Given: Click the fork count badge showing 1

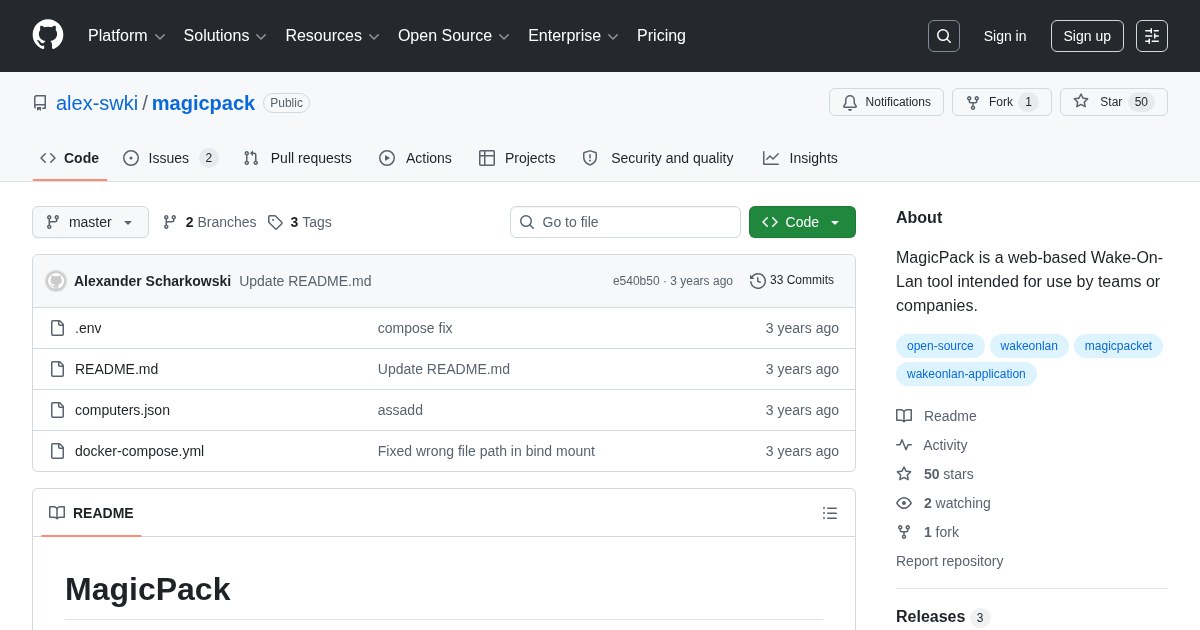Looking at the screenshot, I should [1029, 102].
